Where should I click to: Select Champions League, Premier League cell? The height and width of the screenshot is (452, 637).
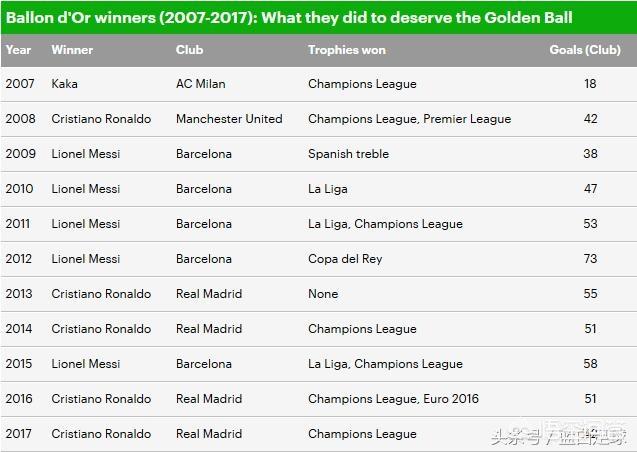pyautogui.click(x=410, y=119)
